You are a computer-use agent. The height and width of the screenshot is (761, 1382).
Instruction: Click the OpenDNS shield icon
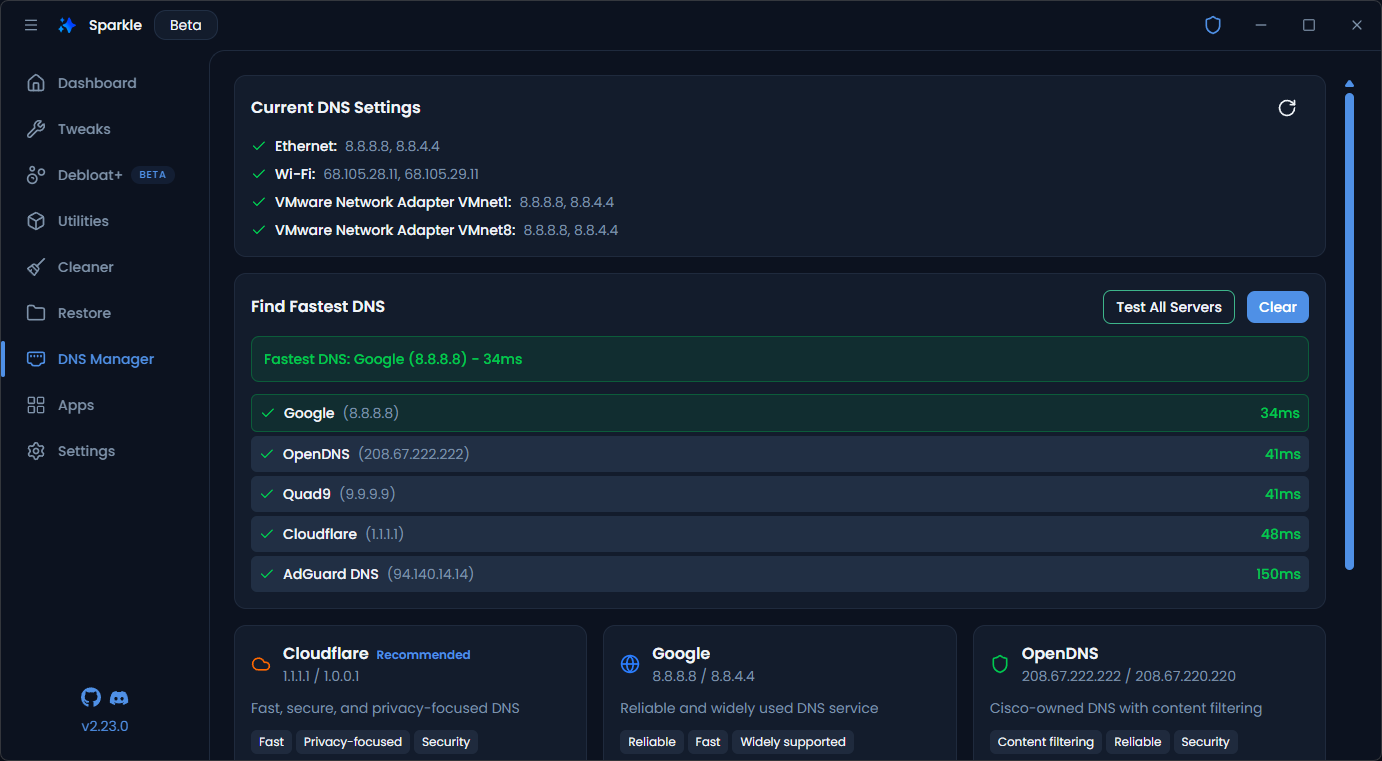[1000, 664]
